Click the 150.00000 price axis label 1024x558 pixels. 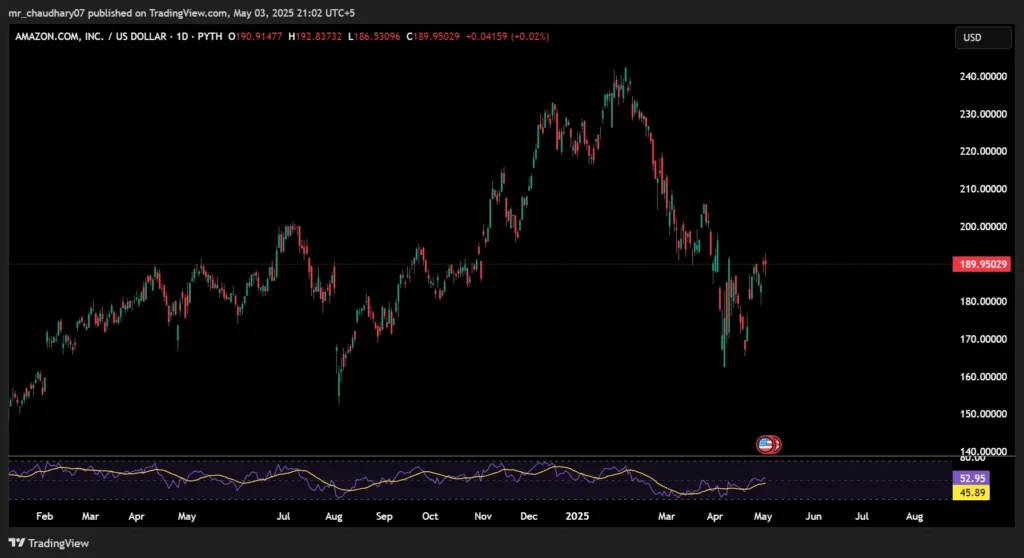(x=983, y=414)
